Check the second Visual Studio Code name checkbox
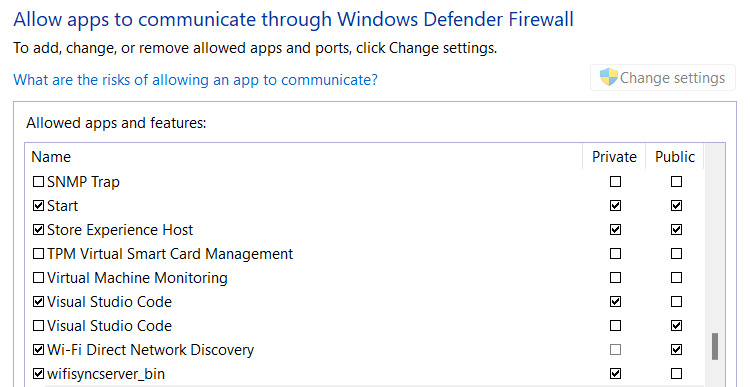 coord(38,326)
